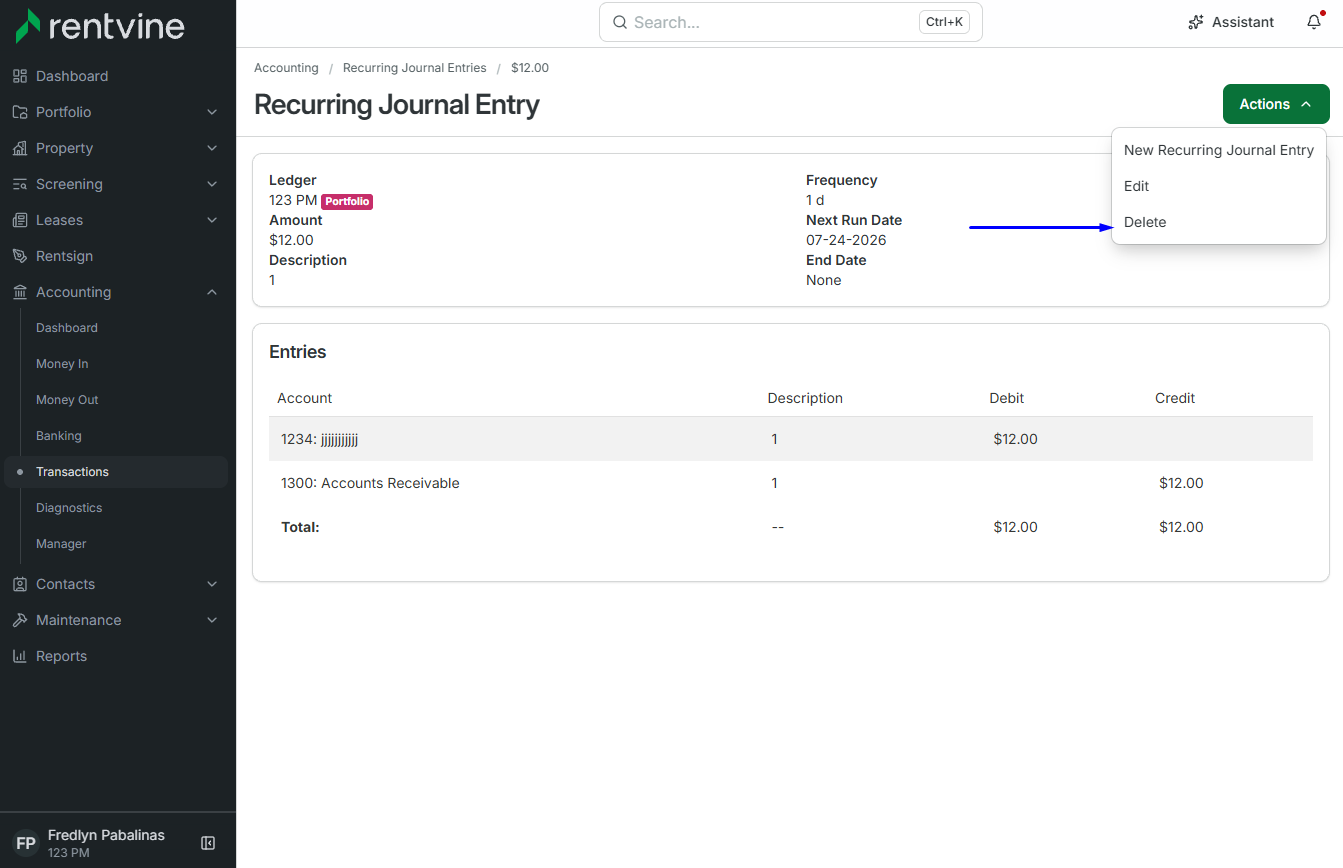The width and height of the screenshot is (1343, 868).
Task: Choose New Recurring Journal Entry
Action: (x=1219, y=150)
